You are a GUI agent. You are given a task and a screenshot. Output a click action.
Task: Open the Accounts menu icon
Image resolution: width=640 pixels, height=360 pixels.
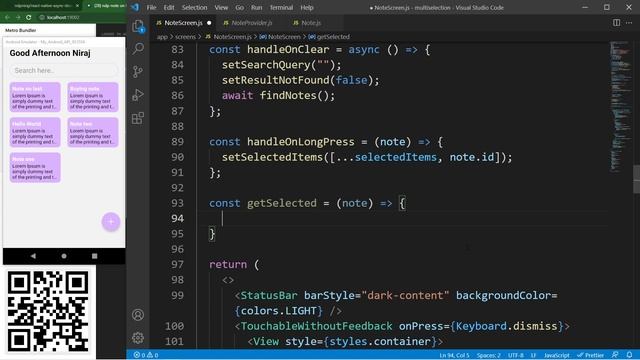click(138, 315)
